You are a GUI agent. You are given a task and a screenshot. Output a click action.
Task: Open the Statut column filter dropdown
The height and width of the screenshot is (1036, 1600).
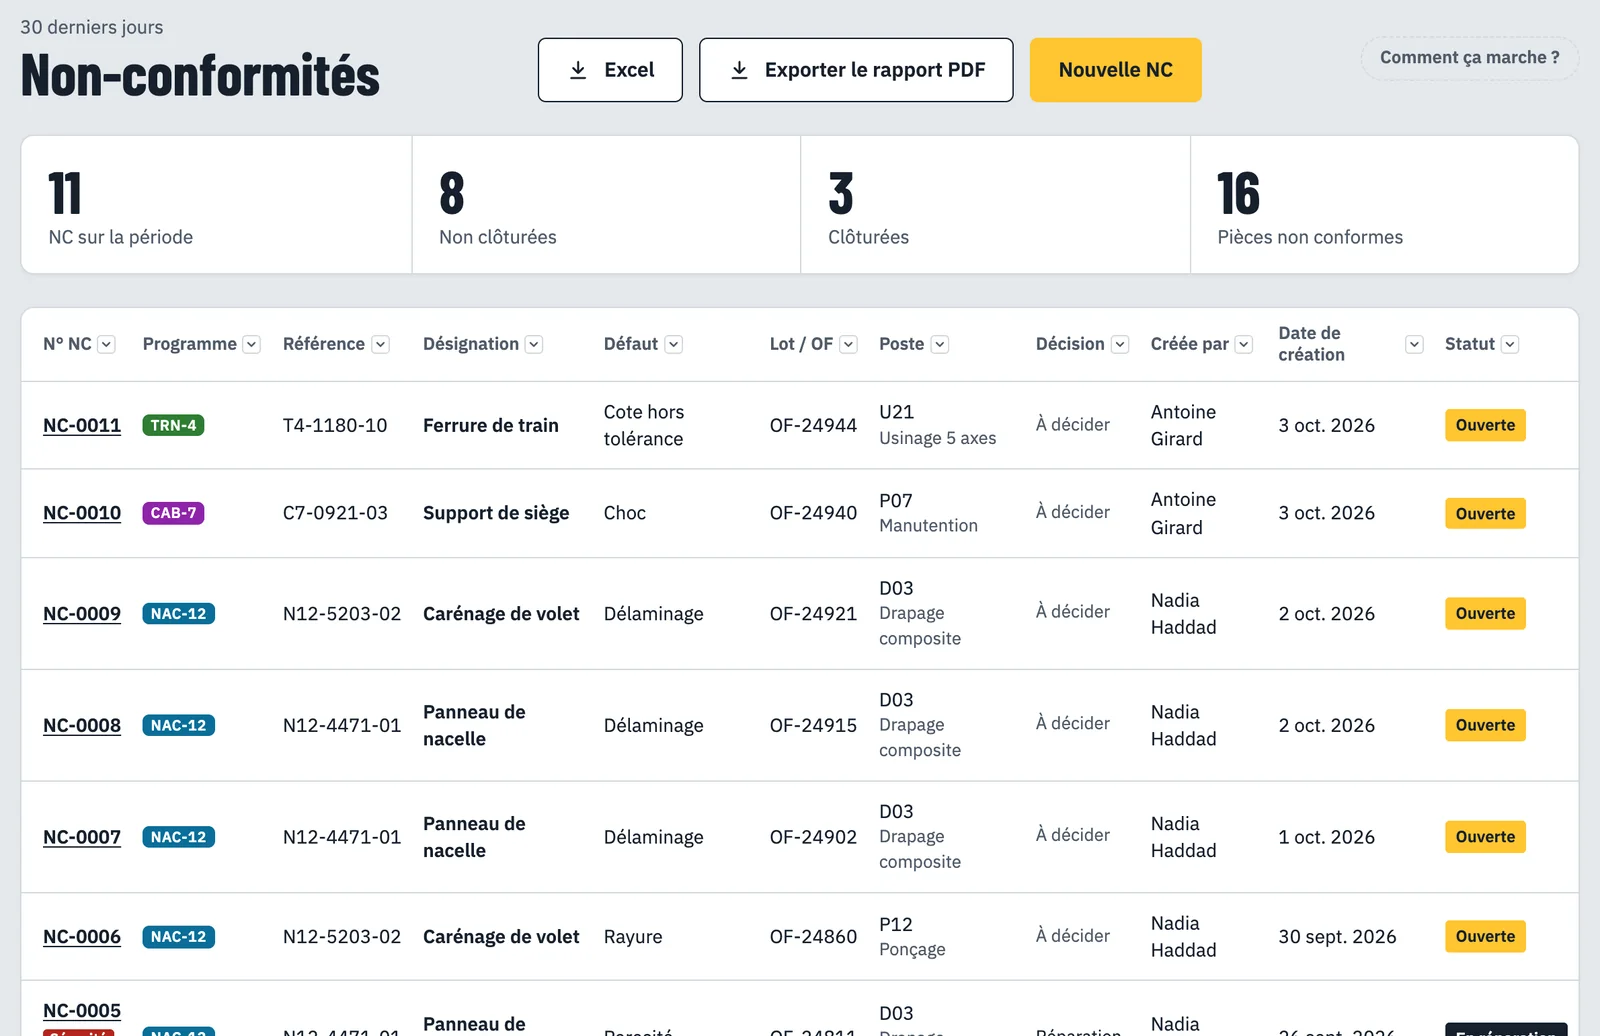[1510, 344]
